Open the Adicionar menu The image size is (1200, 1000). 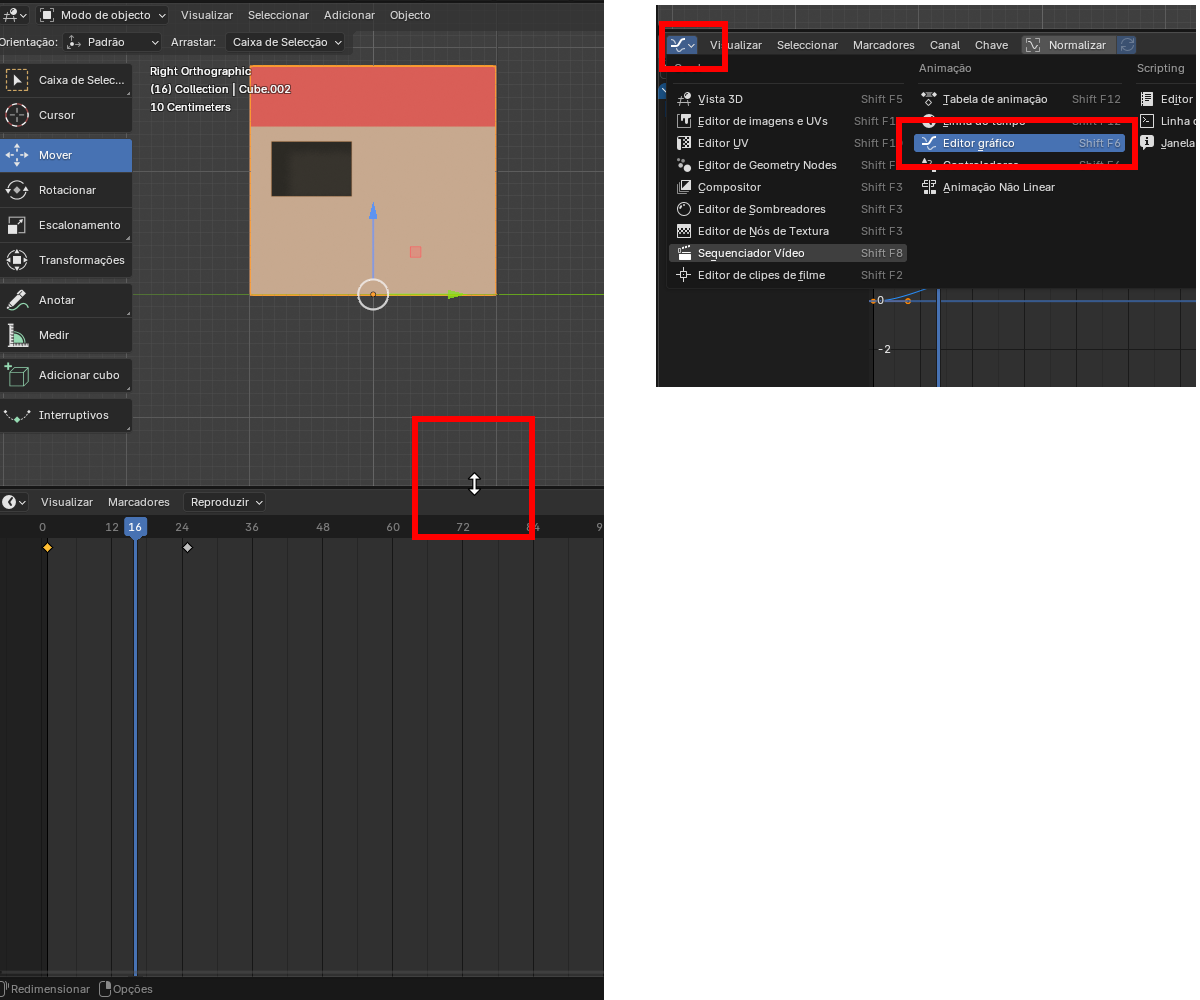click(x=349, y=15)
